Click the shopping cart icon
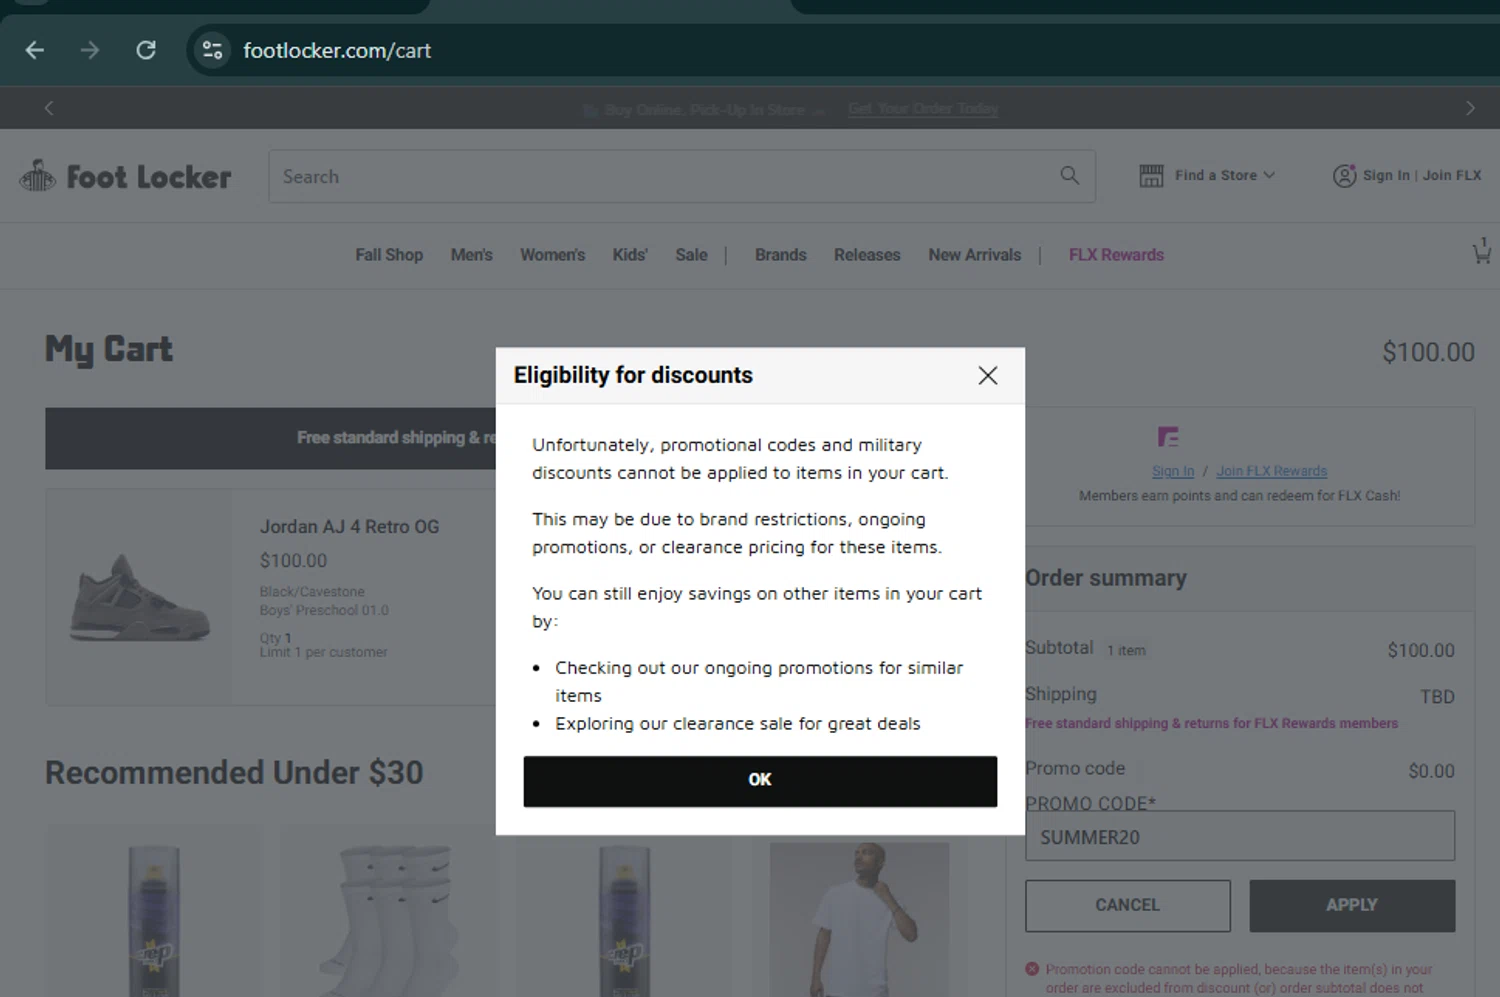The image size is (1500, 997). tap(1481, 251)
